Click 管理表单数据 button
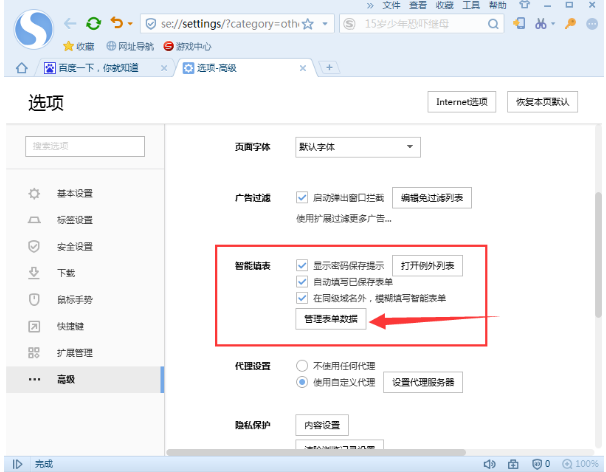 331,319
